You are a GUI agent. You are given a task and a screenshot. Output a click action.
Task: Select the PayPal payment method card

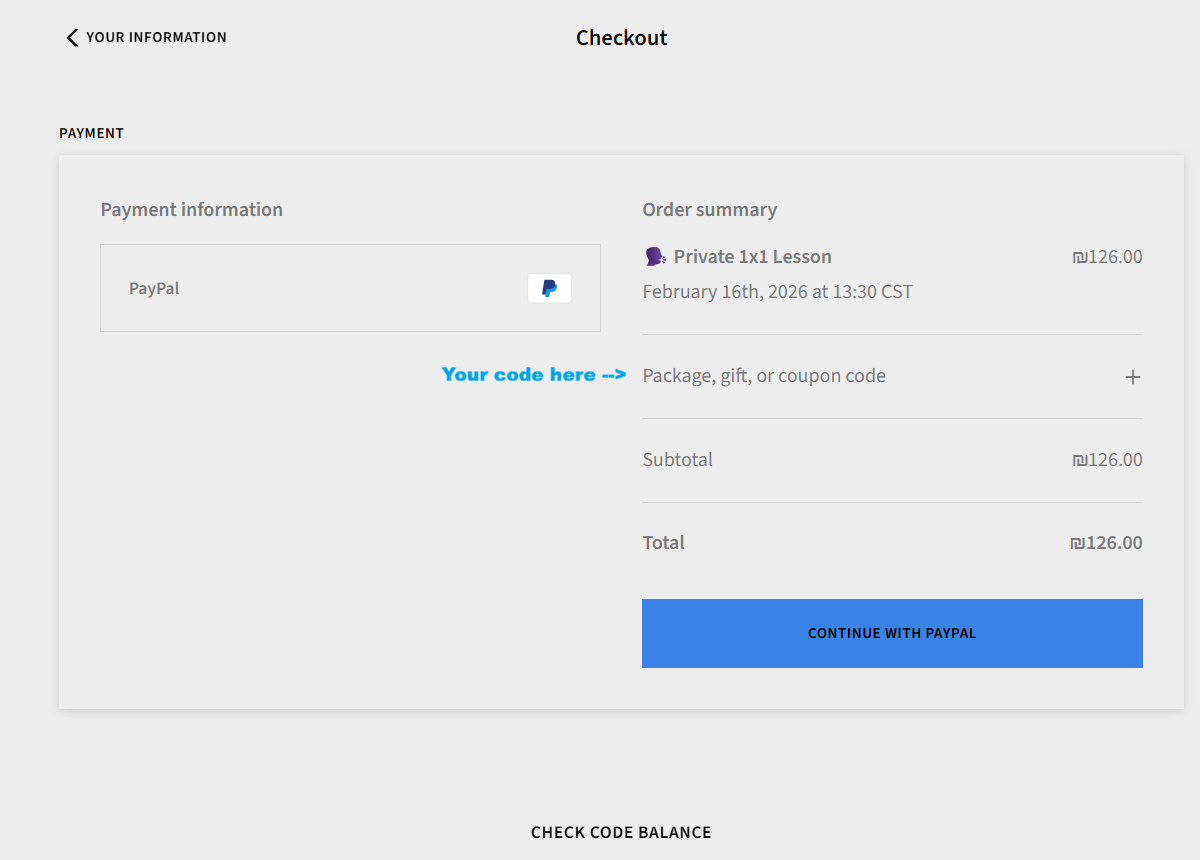tap(350, 287)
